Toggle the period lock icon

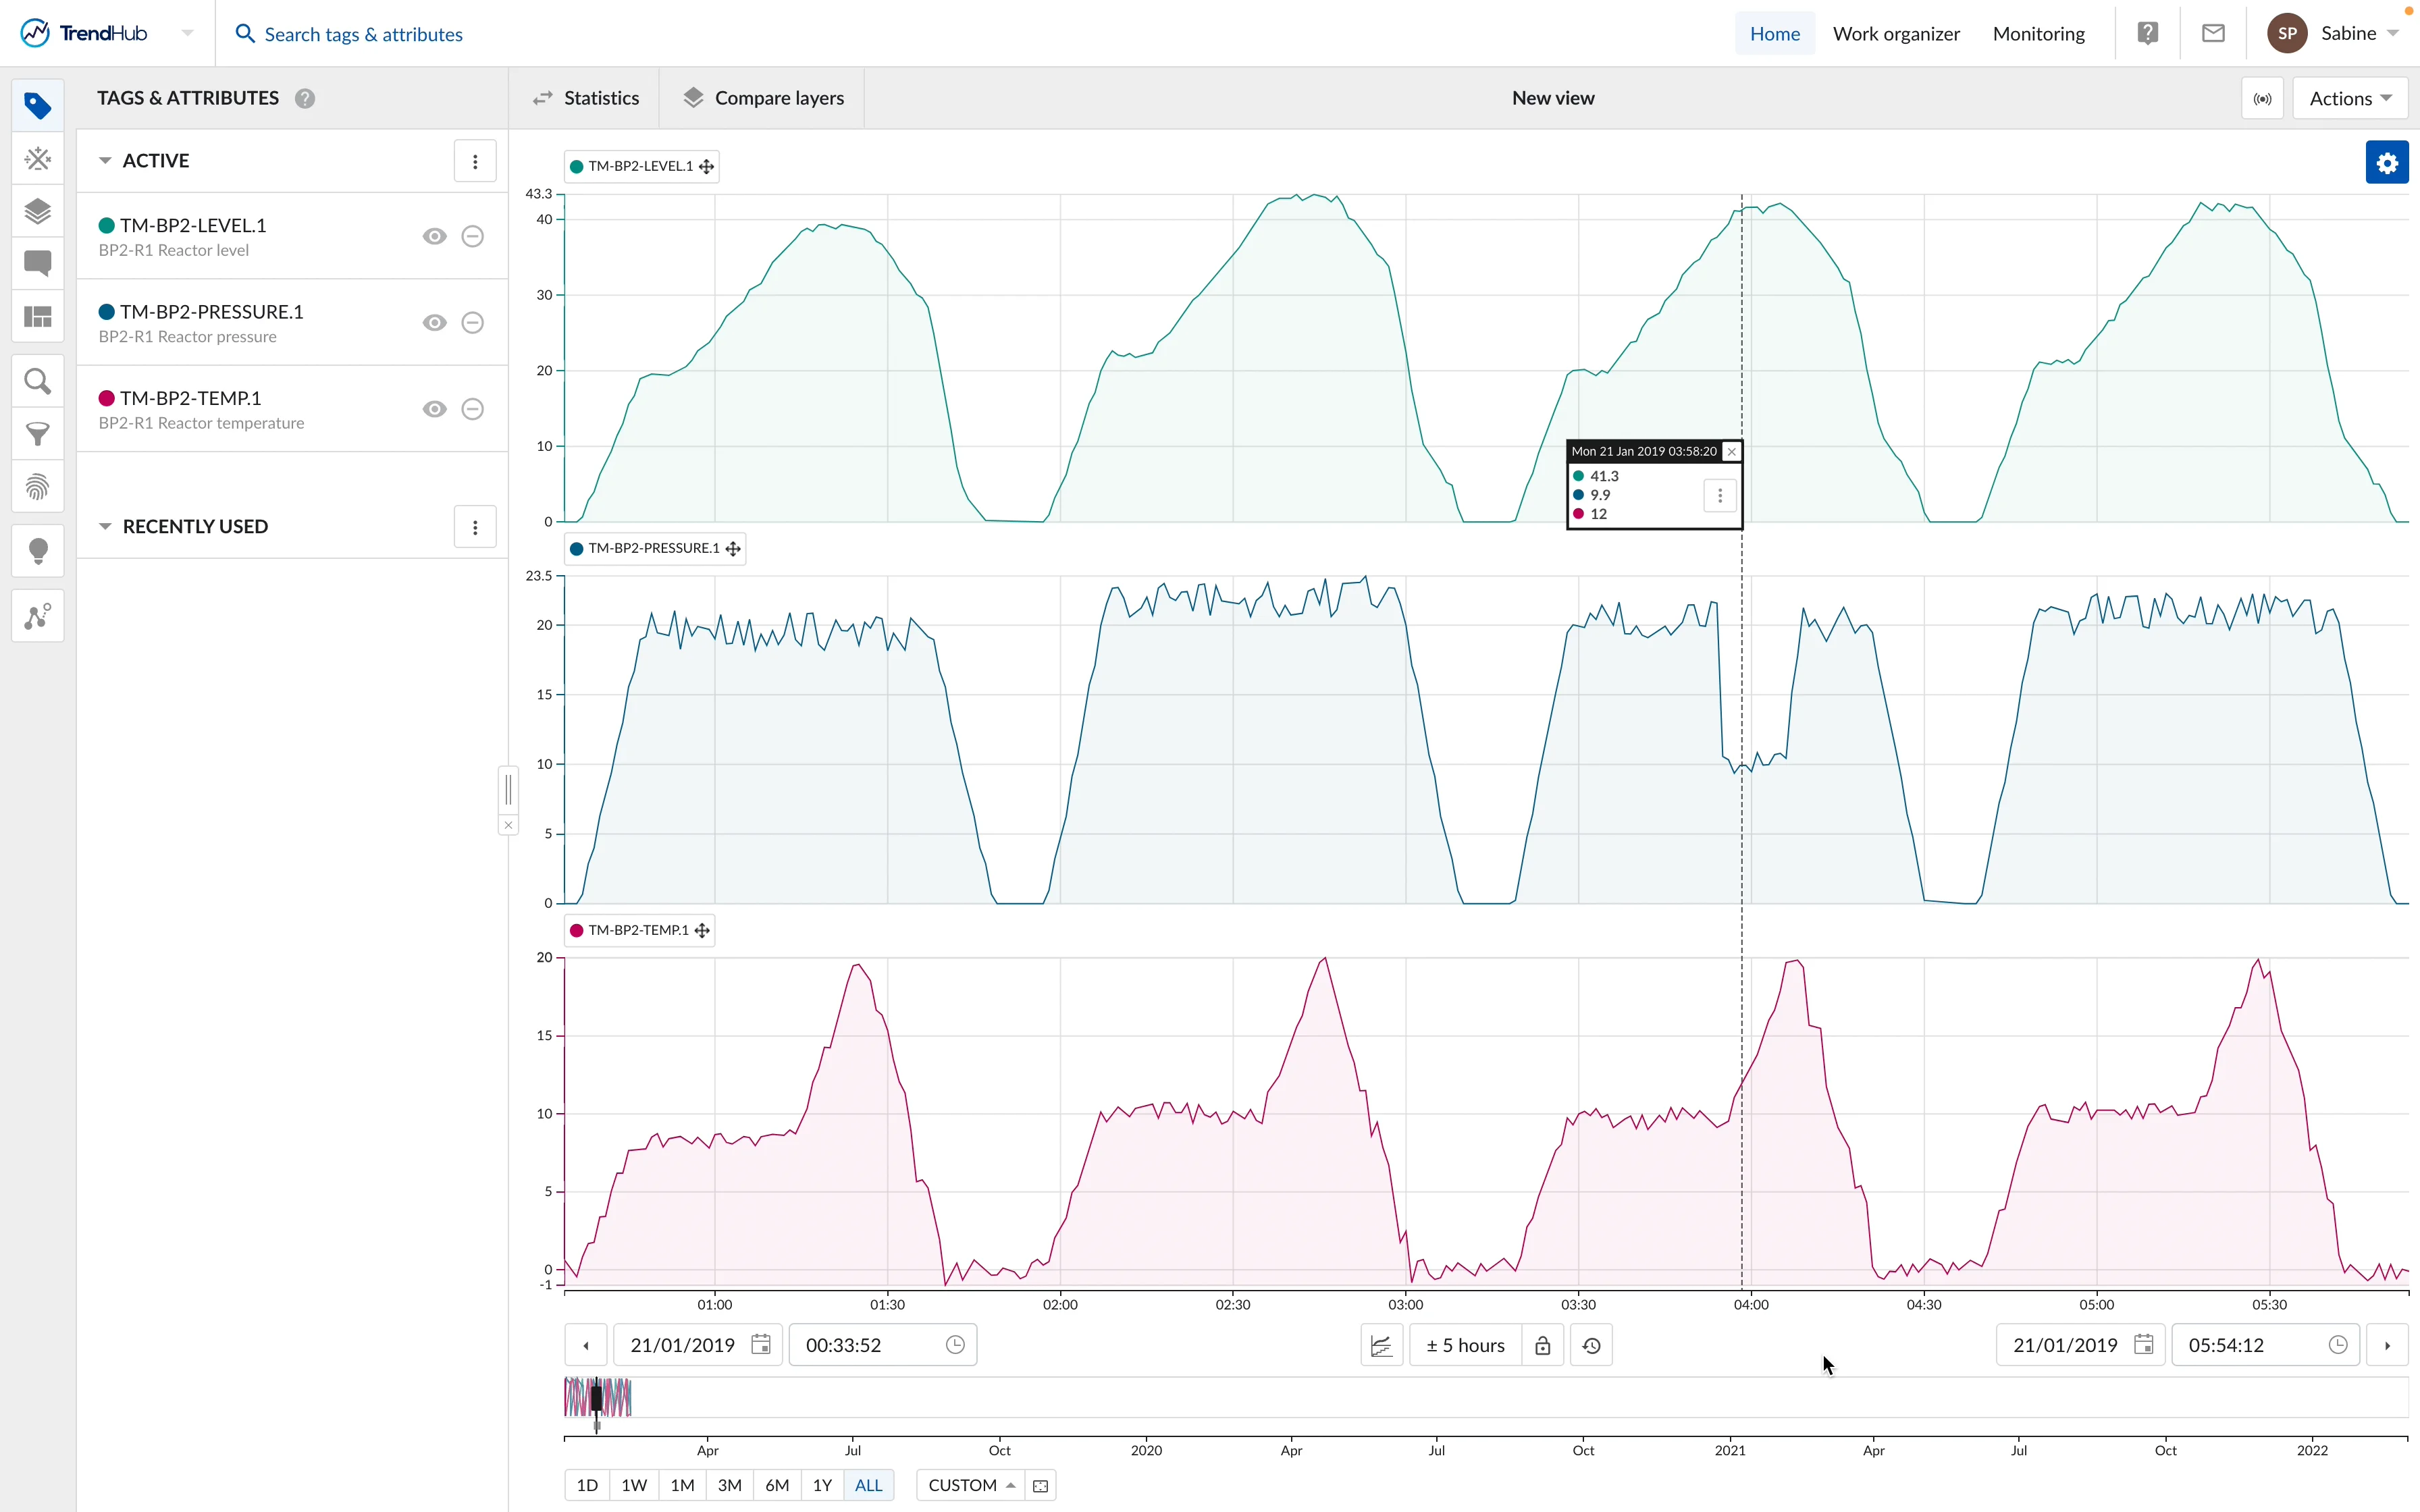1543,1345
